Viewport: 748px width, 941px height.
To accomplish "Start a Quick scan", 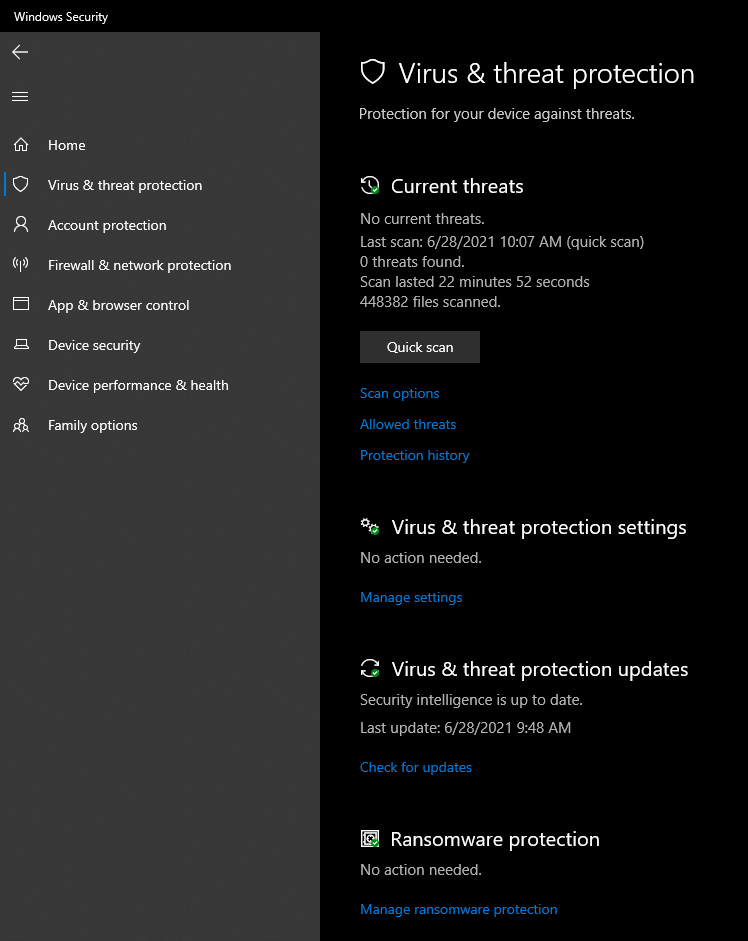I will pos(420,347).
